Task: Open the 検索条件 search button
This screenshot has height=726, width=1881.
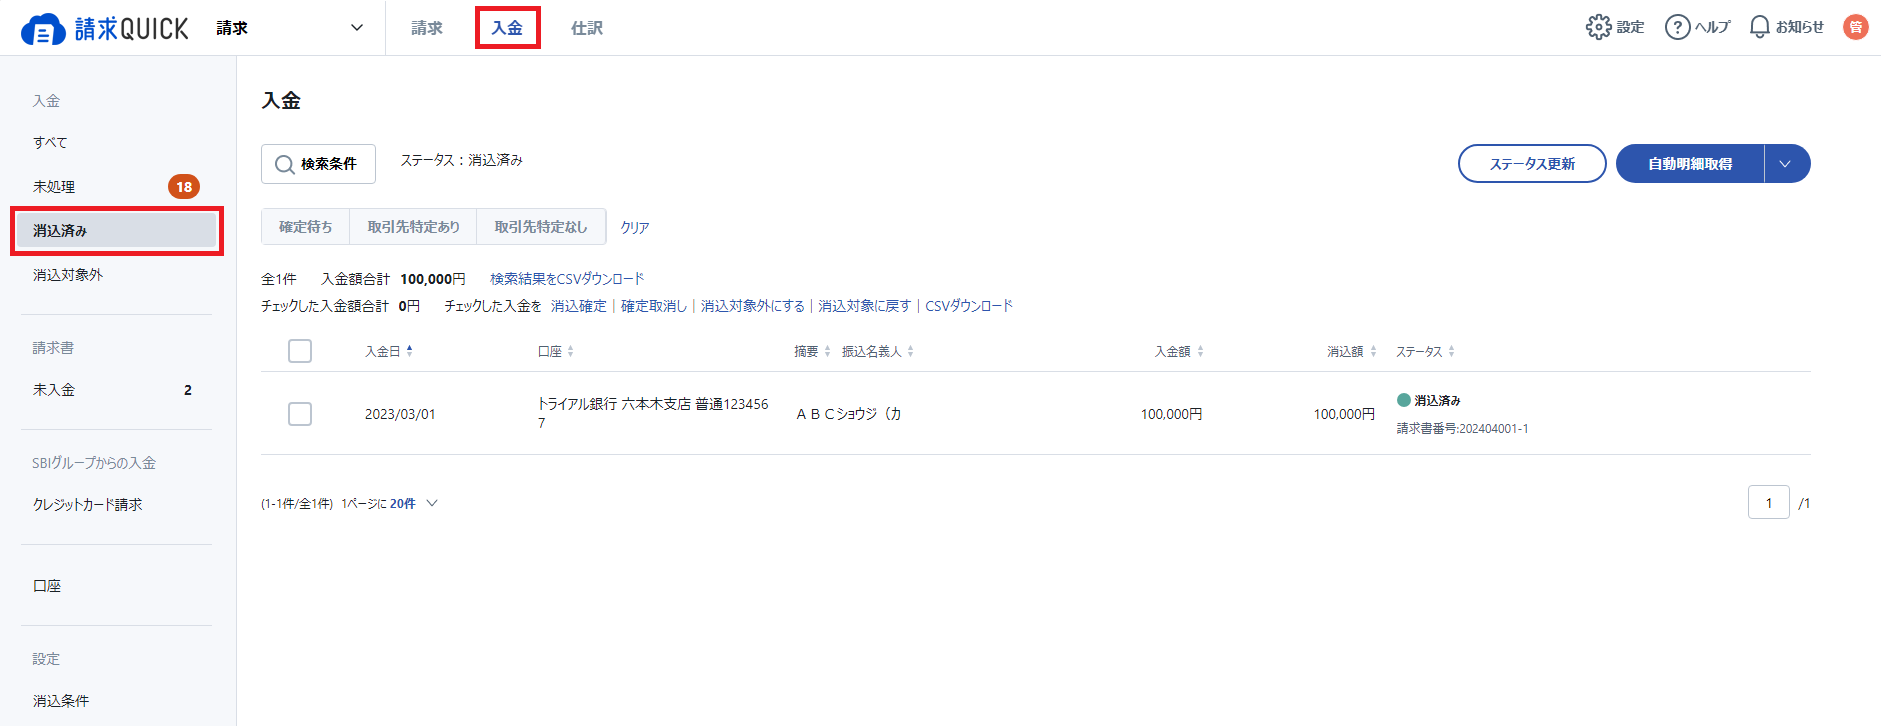Action: point(318,164)
